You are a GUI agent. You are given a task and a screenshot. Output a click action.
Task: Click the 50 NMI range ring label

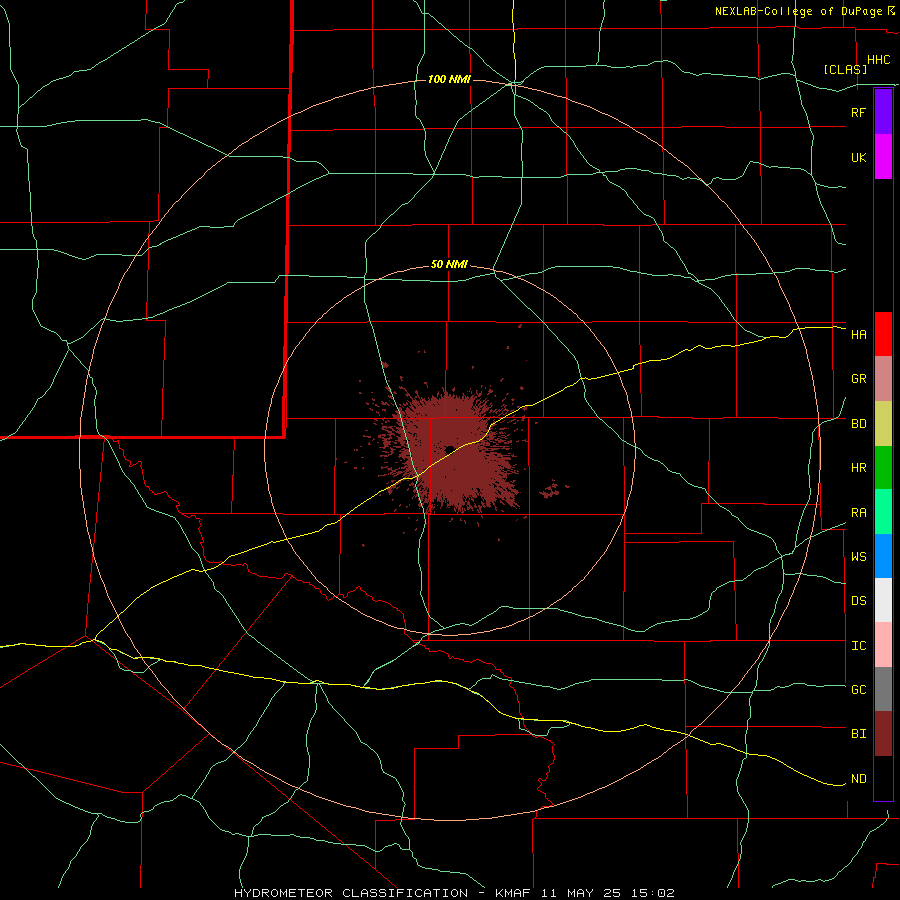pyautogui.click(x=449, y=264)
